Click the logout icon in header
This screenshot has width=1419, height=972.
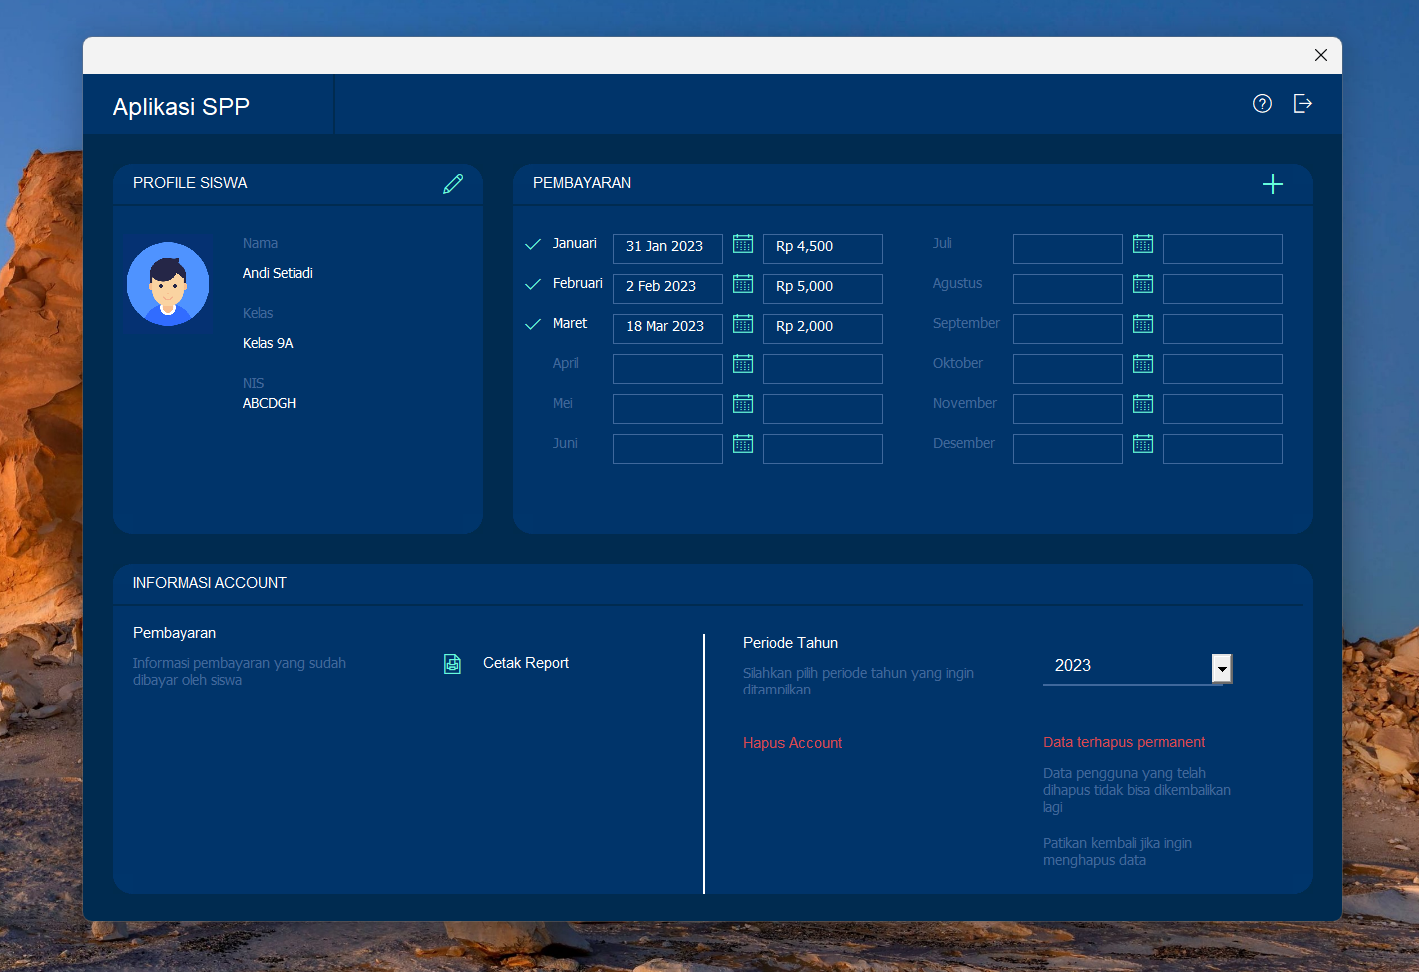tap(1302, 104)
